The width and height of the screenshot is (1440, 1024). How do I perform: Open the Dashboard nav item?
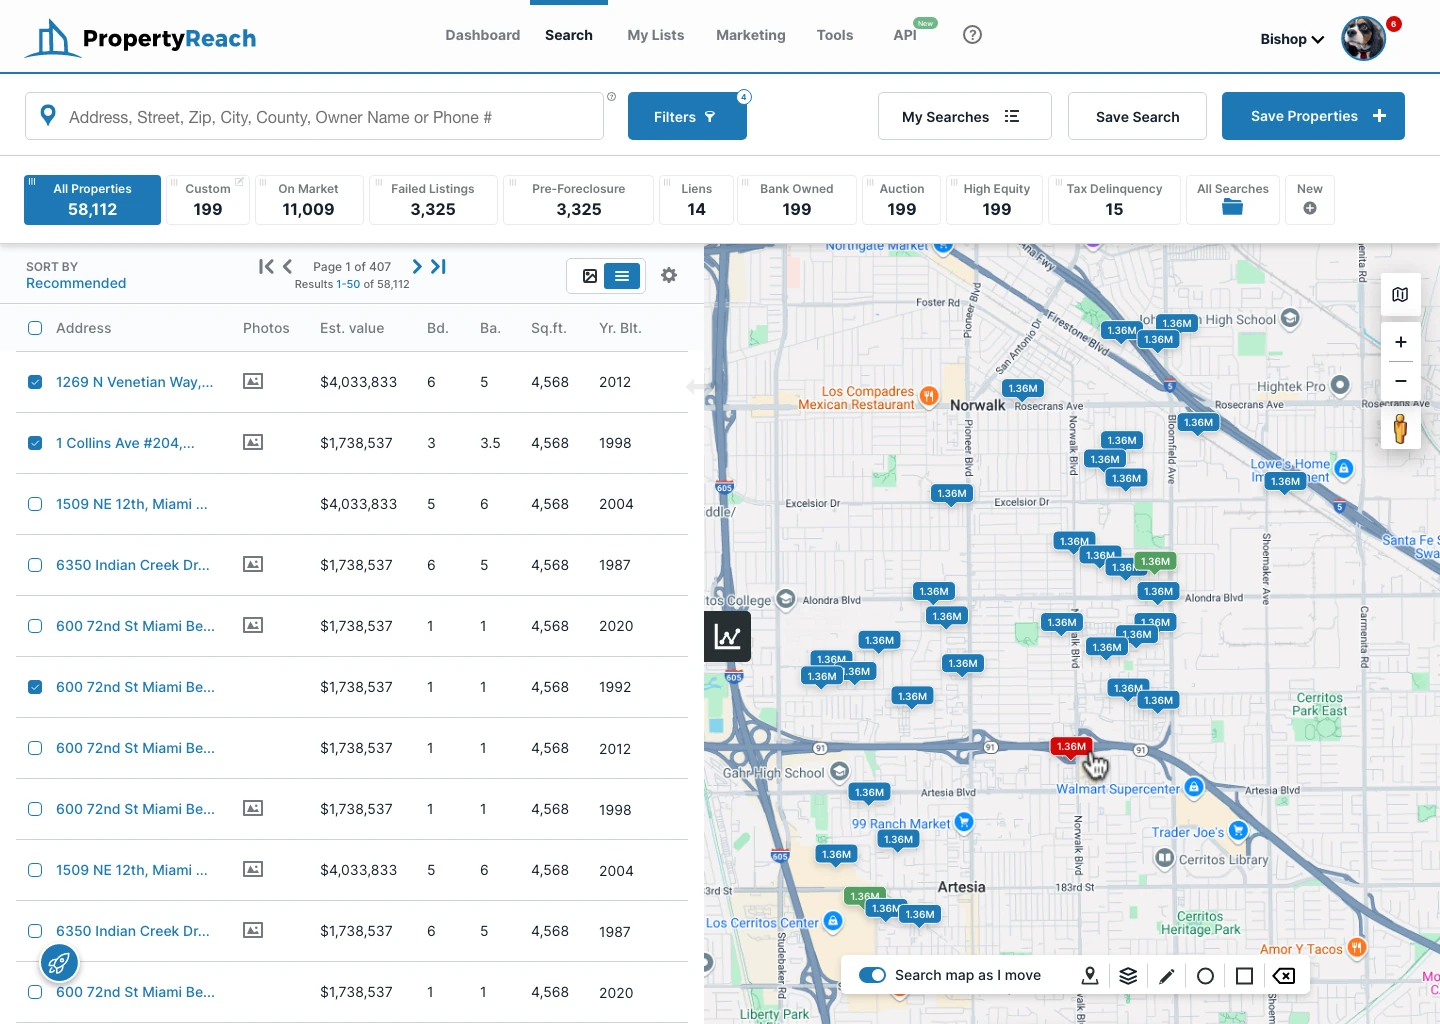point(483,35)
